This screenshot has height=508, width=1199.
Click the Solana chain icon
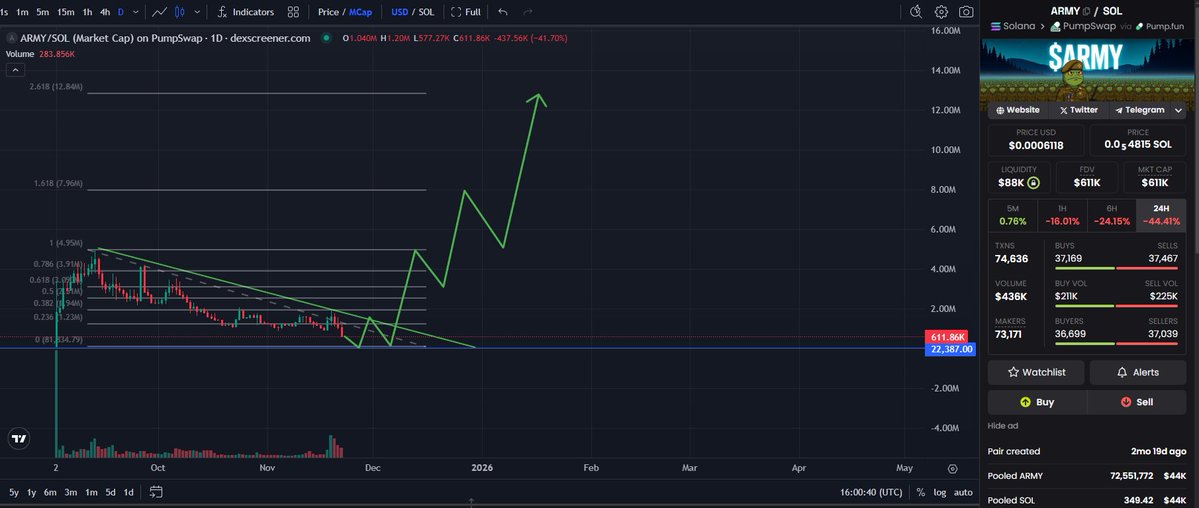point(996,26)
